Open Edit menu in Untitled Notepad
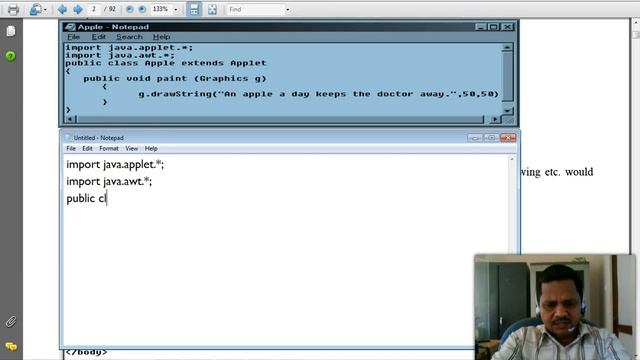640x360 pixels. 87,149
